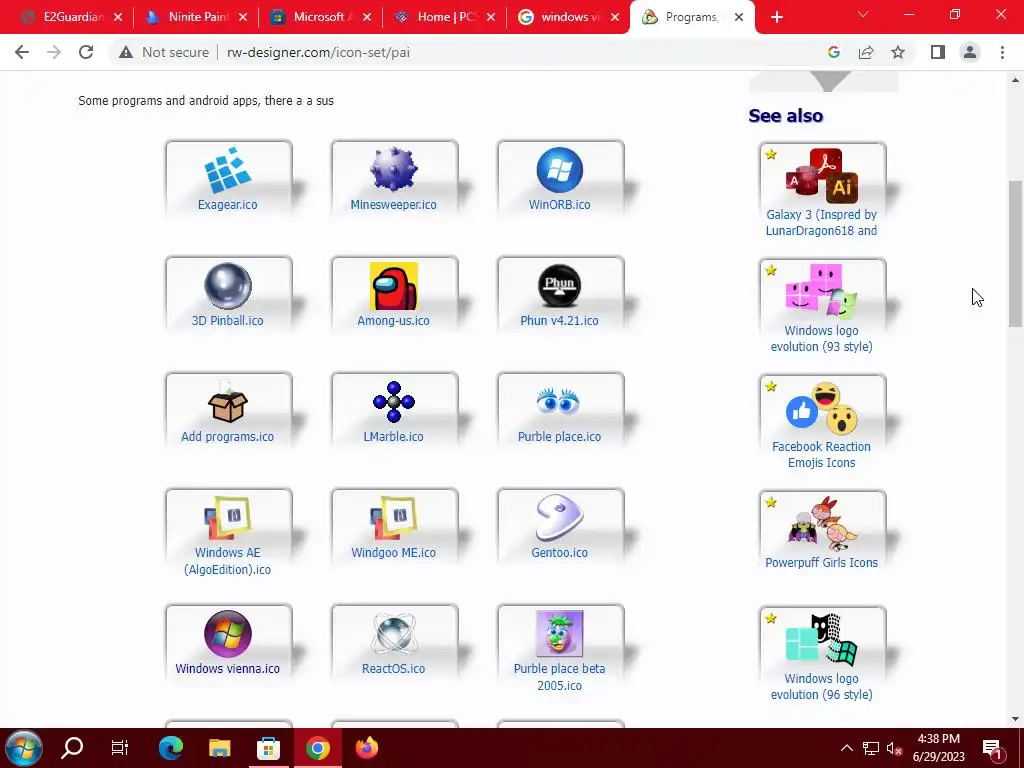Open Task View from the taskbar
1024x768 pixels.
[x=120, y=748]
